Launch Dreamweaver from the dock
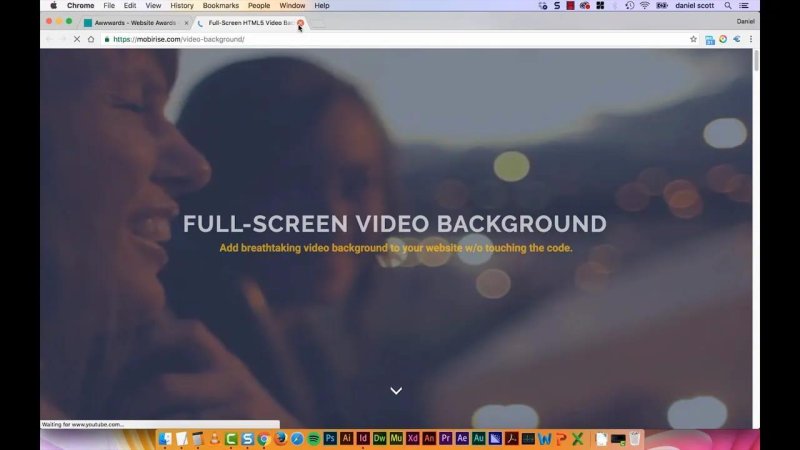Viewport: 800px width, 450px height. tap(379, 438)
